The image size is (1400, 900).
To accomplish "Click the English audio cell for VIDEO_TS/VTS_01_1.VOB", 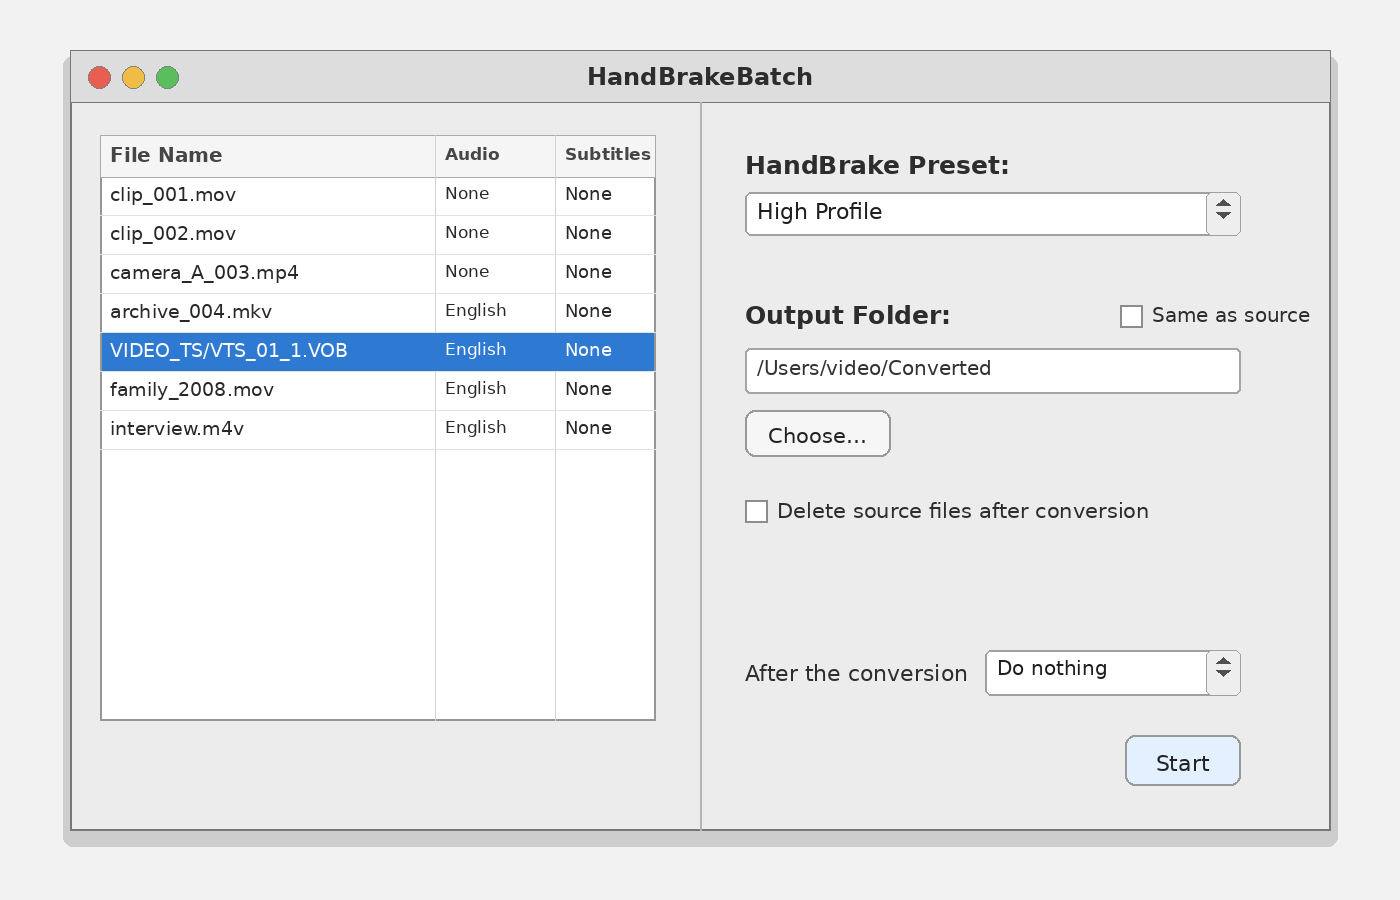I will [495, 352].
